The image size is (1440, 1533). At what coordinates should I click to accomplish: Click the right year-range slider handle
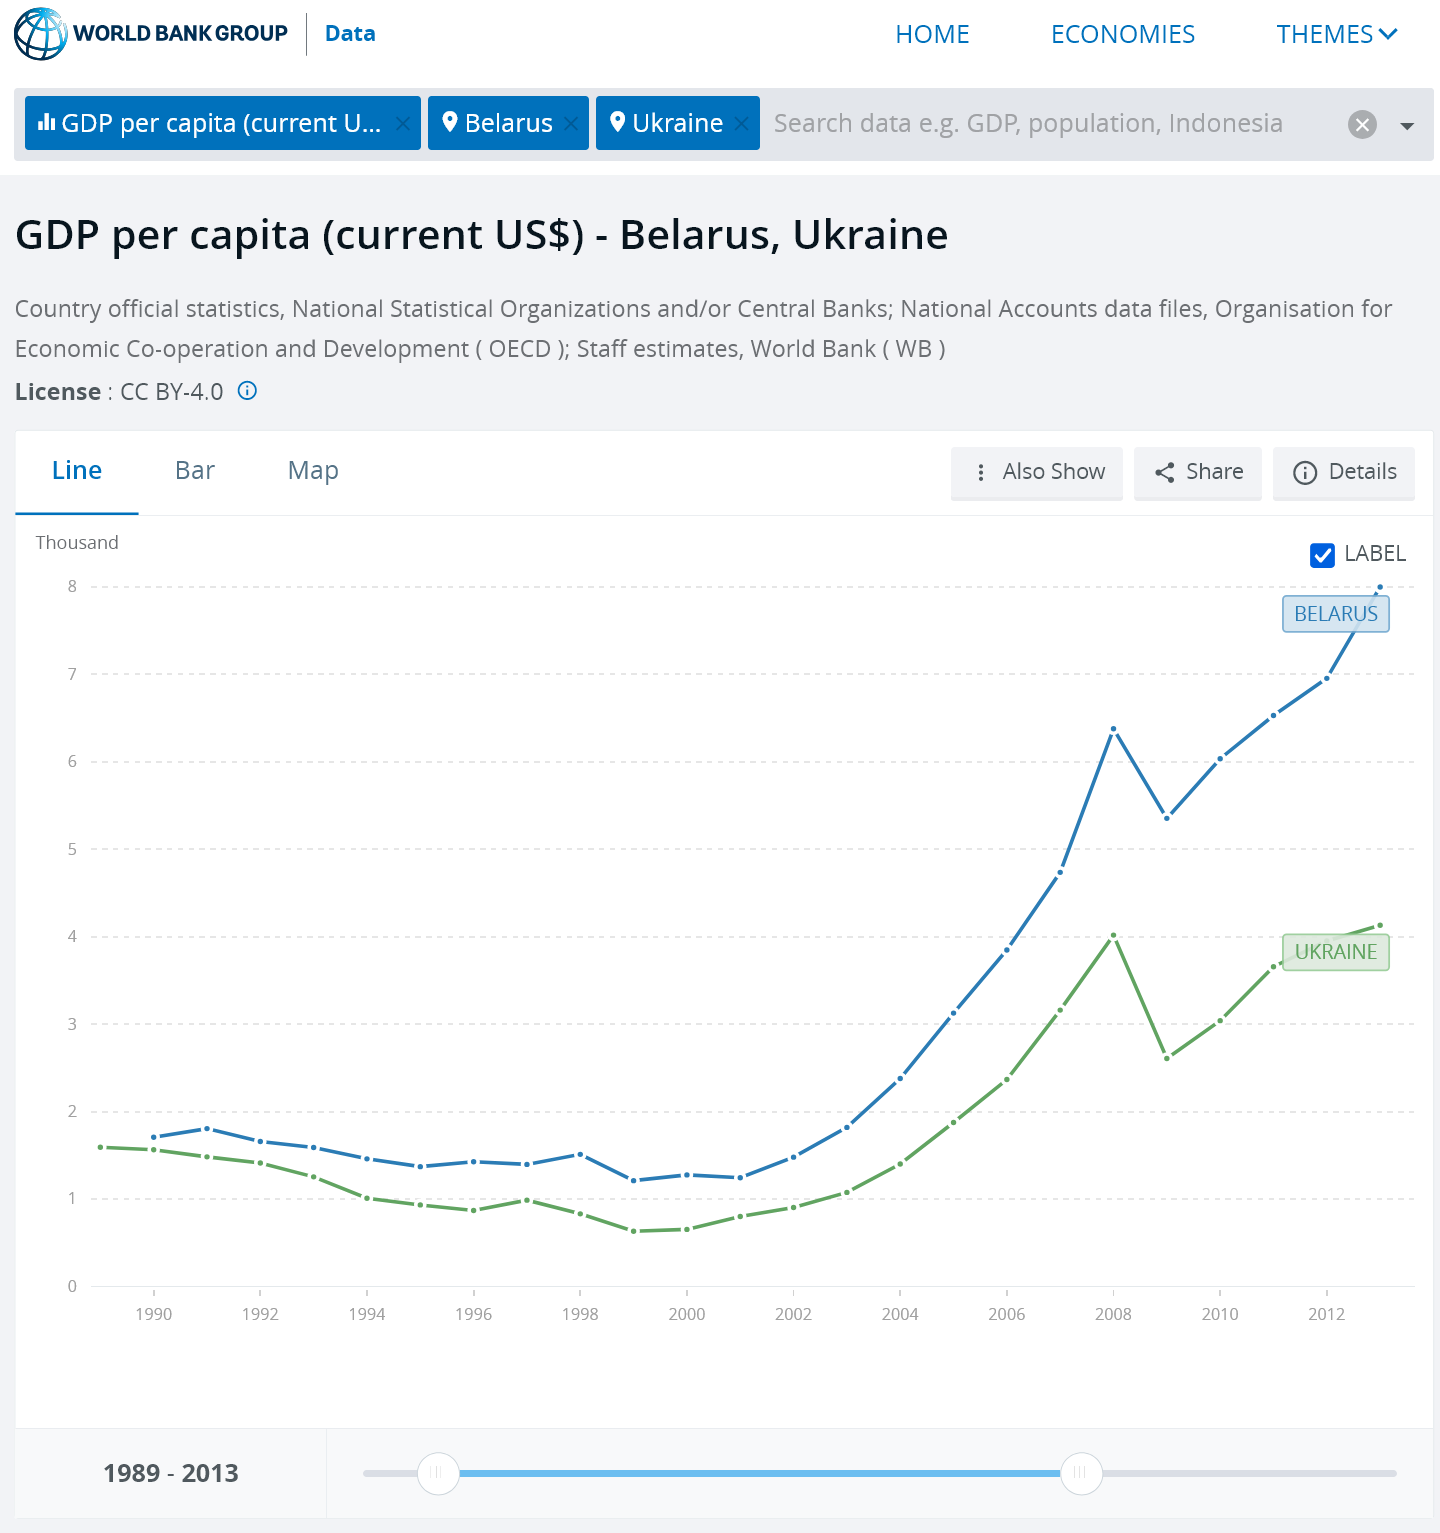coord(1080,1473)
